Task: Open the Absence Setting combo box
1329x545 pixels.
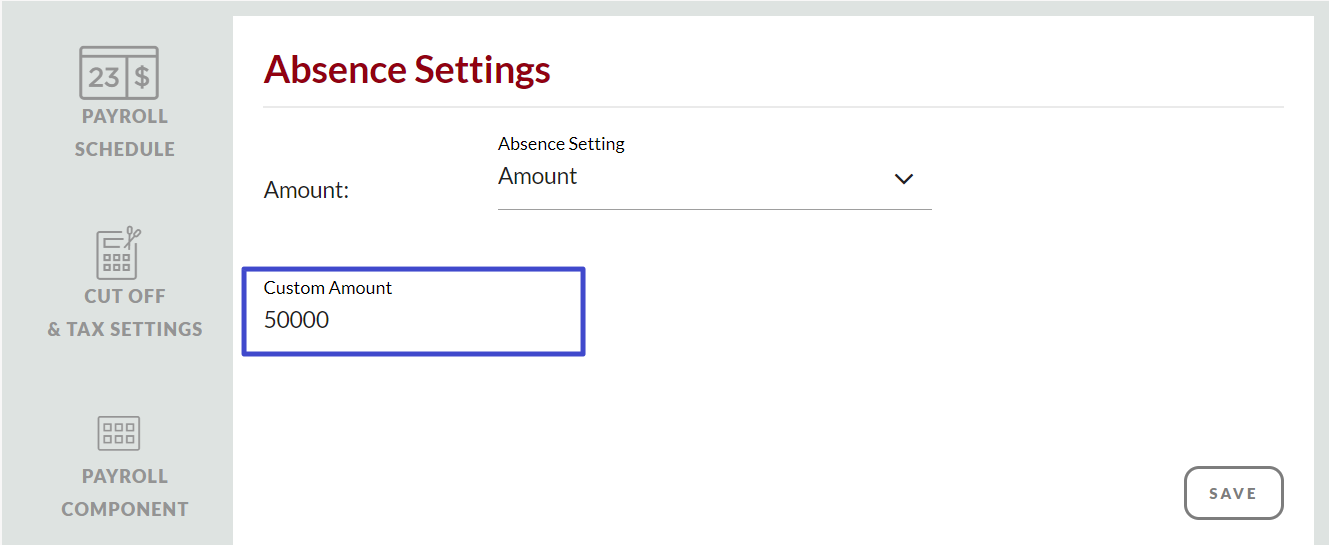Action: [714, 178]
